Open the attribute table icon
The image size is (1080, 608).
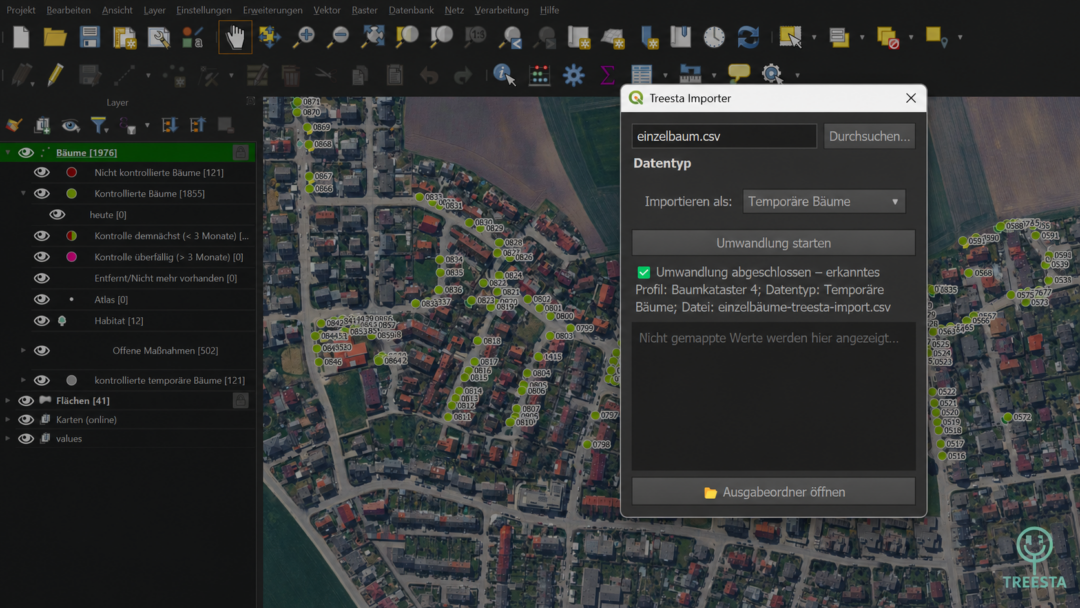pyautogui.click(x=641, y=74)
